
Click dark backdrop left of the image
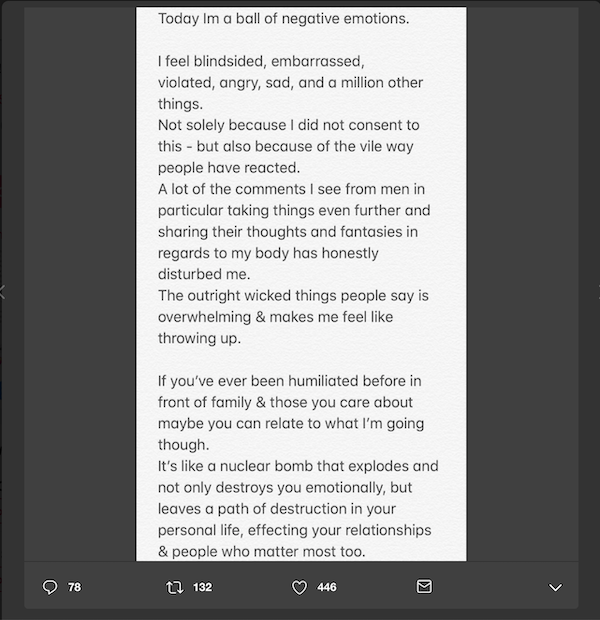[80, 284]
